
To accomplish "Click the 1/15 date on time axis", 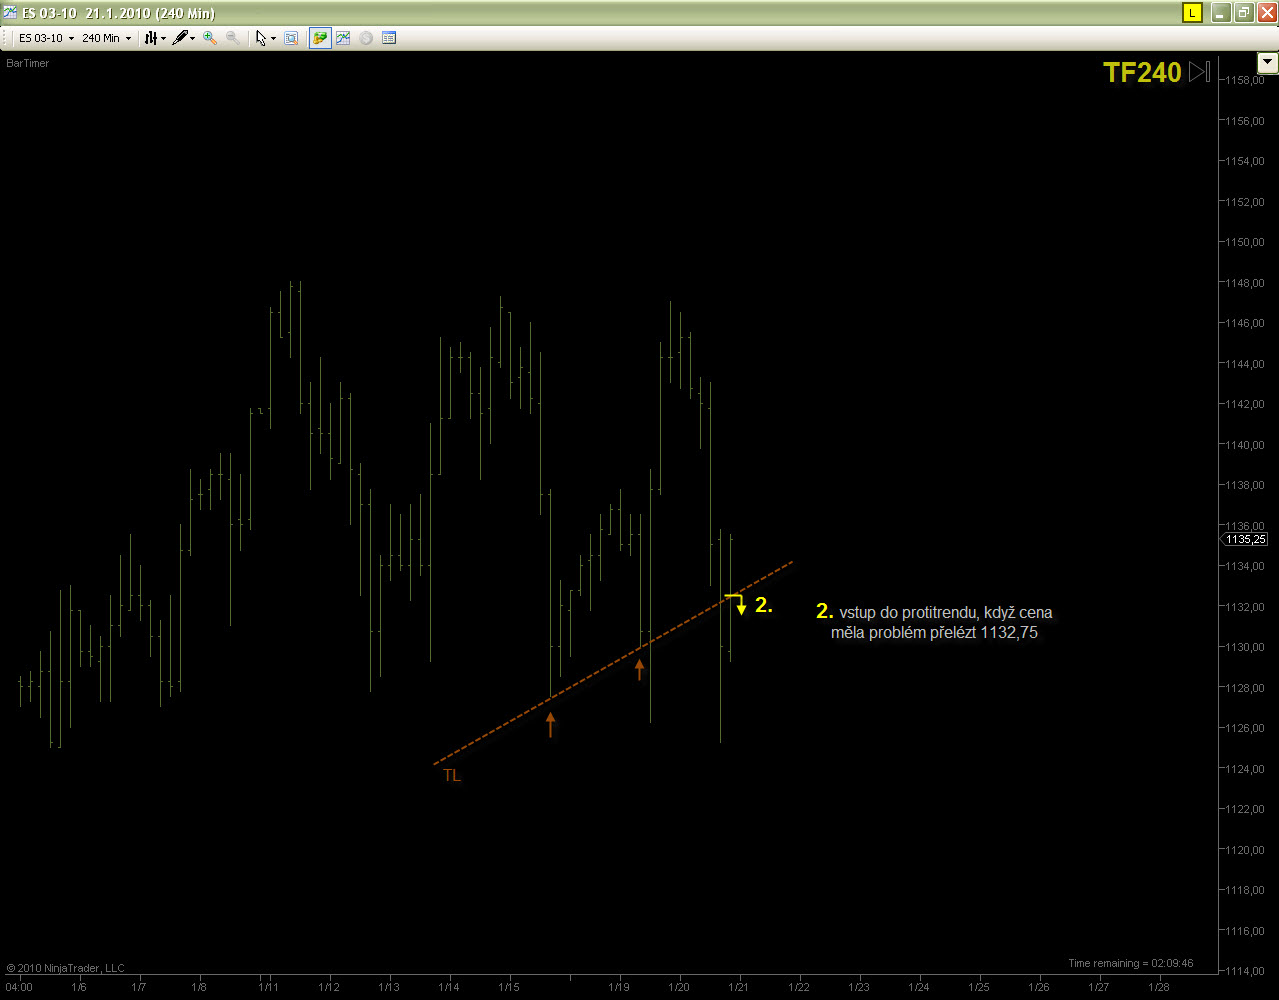I will pyautogui.click(x=509, y=987).
